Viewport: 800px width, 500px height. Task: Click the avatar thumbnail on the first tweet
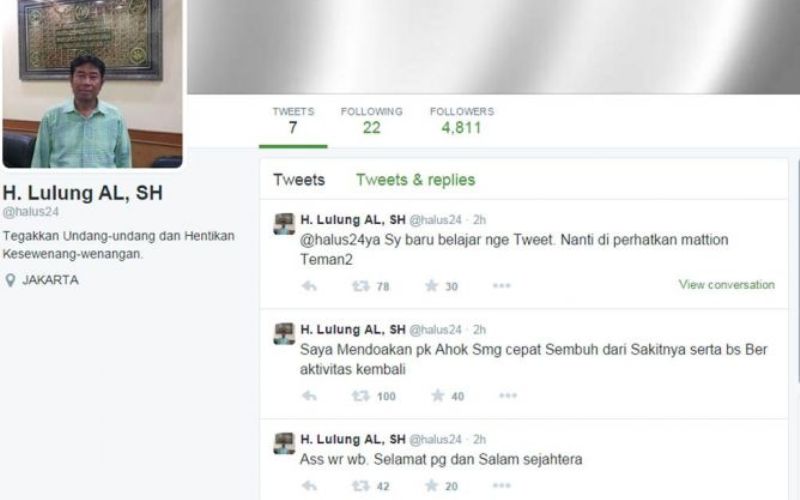click(x=284, y=223)
